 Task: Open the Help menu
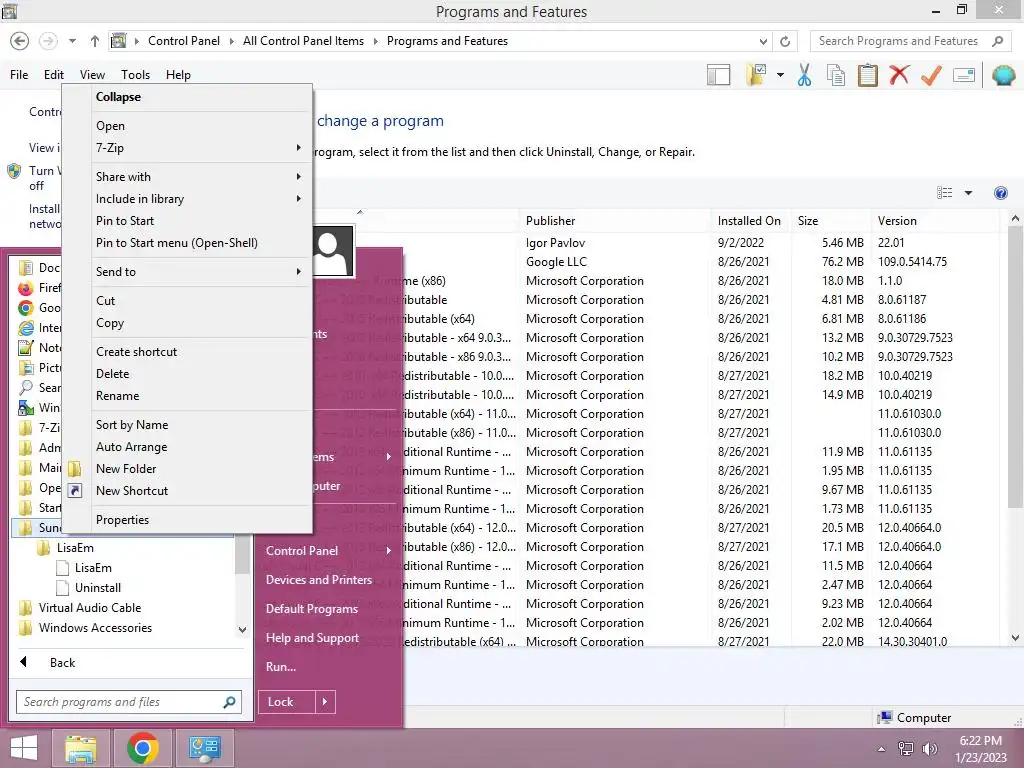(178, 75)
